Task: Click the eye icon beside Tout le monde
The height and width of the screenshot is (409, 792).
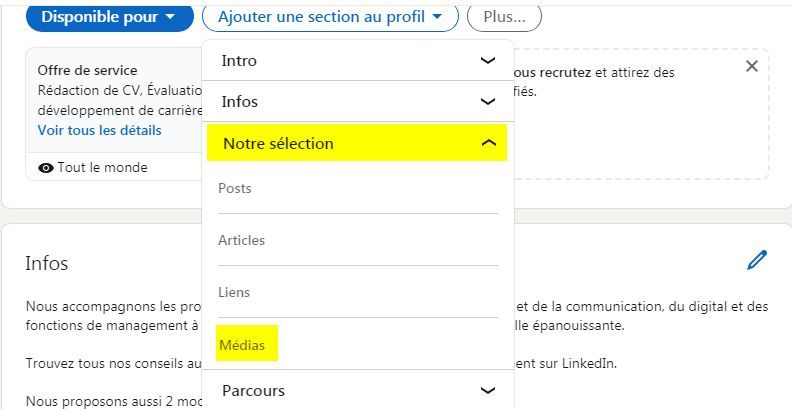Action: click(x=45, y=168)
